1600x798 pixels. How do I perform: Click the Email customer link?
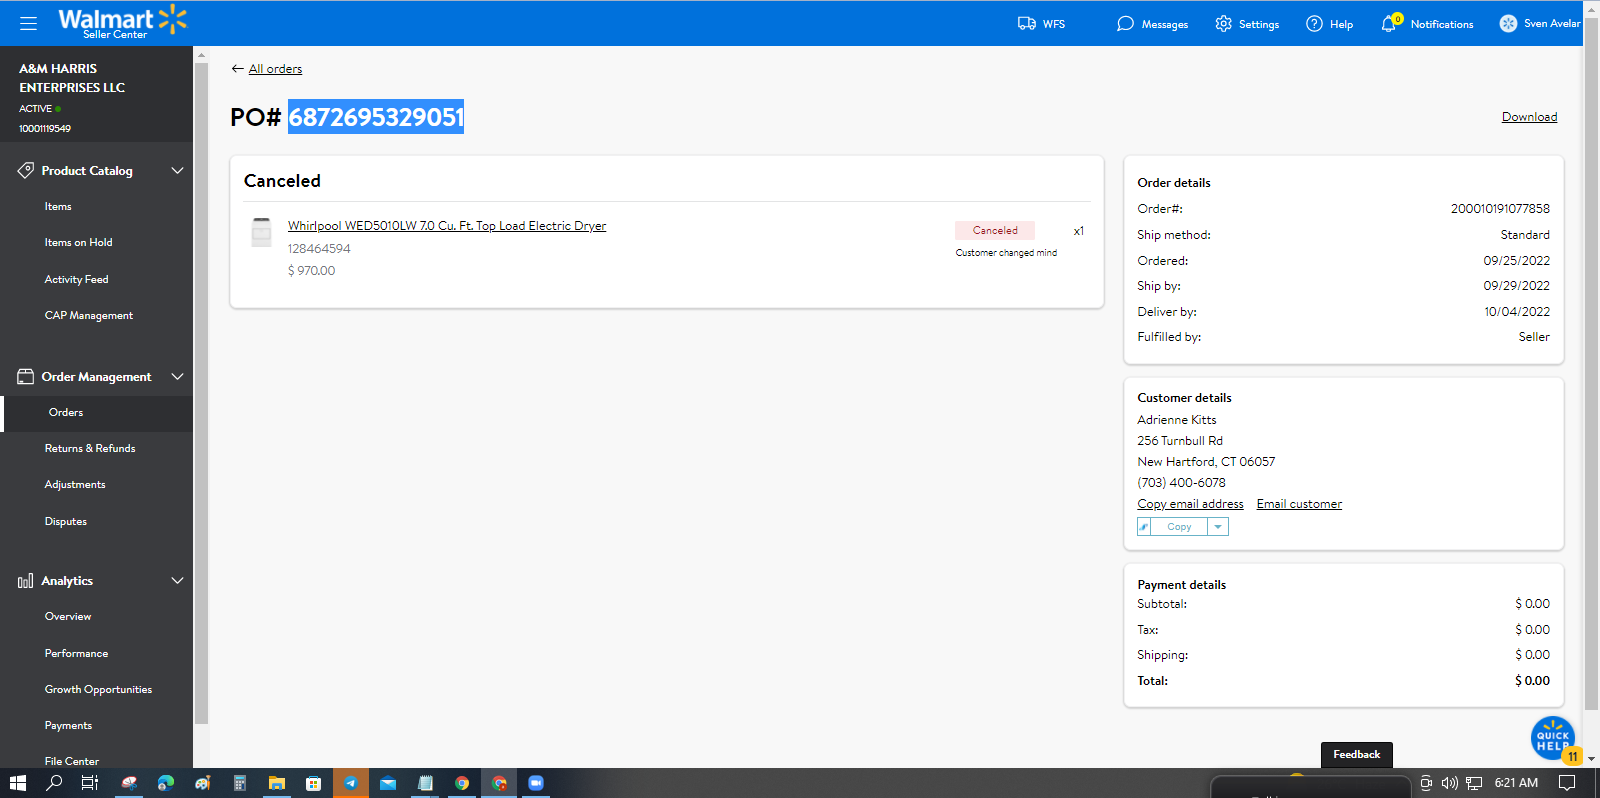(1299, 504)
